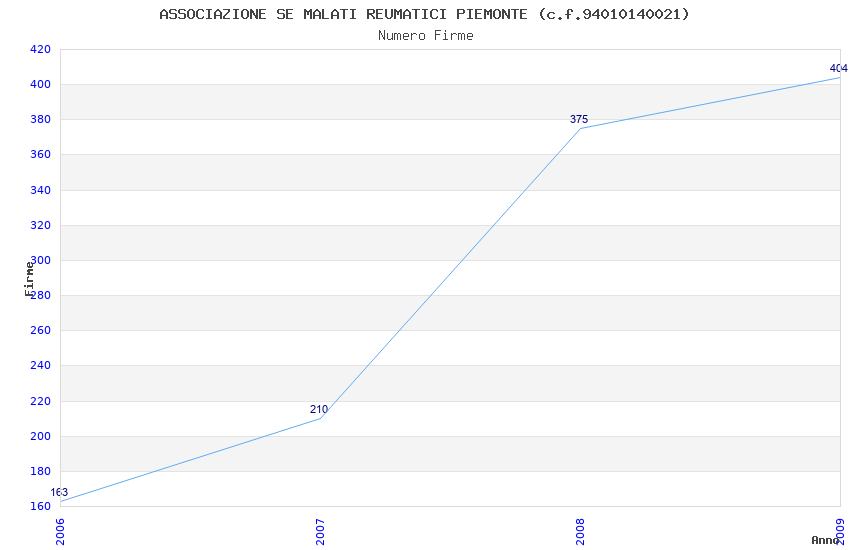Click the y-axis value 180
This screenshot has height=550, width=850.
pyautogui.click(x=40, y=471)
